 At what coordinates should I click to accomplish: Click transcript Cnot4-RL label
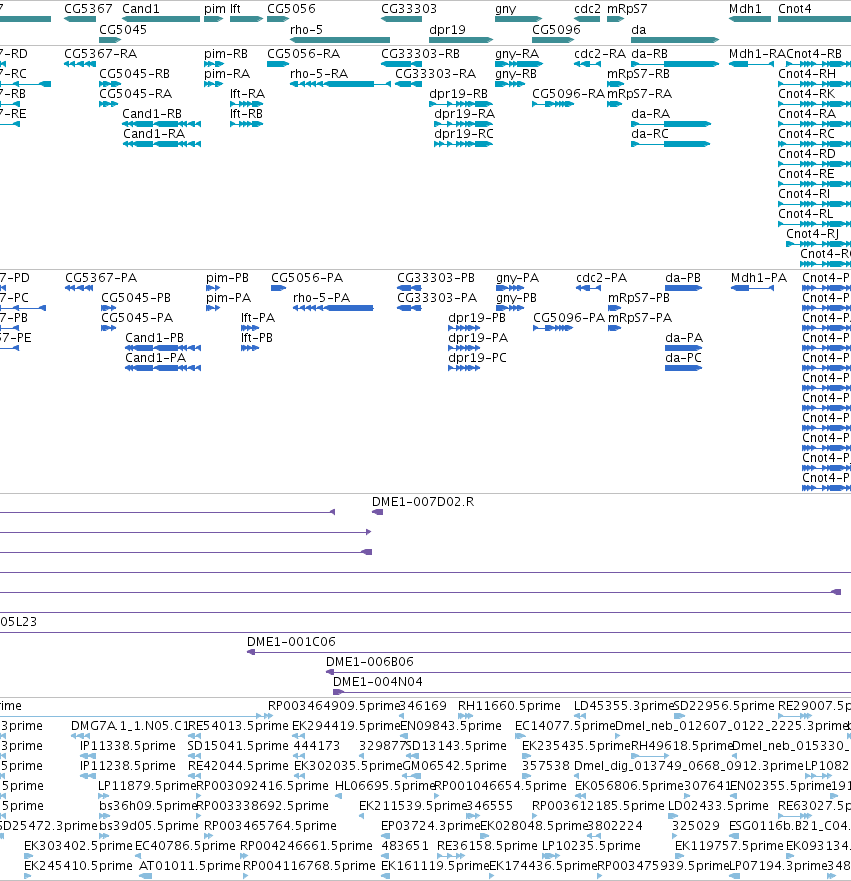point(806,214)
